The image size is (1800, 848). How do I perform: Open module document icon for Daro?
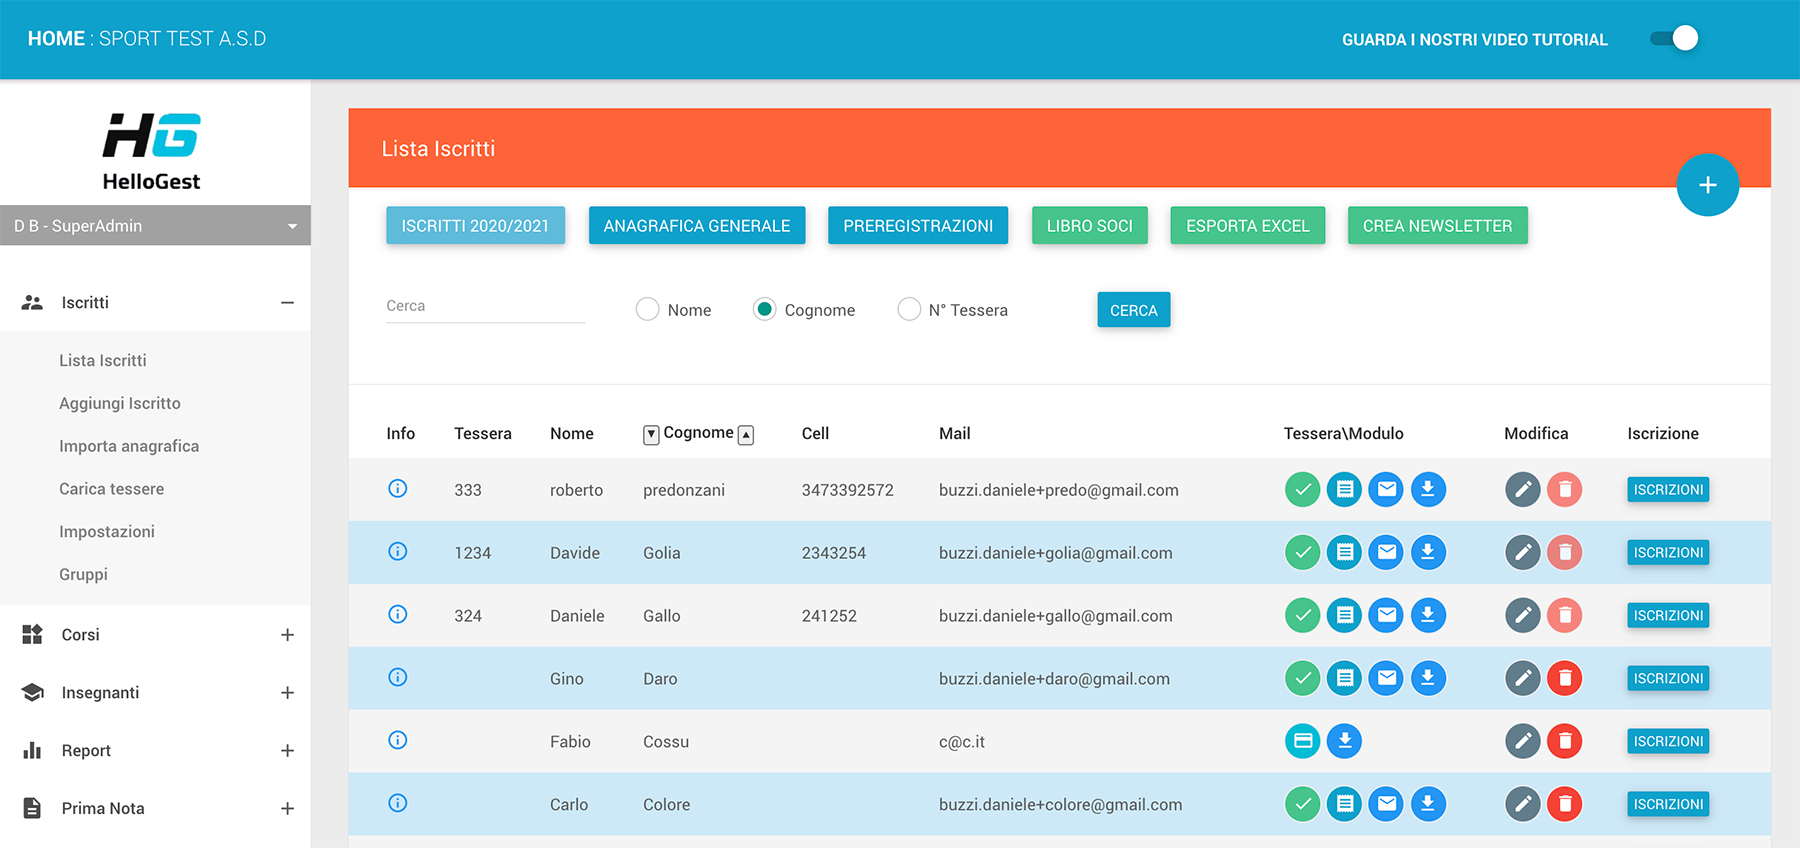pyautogui.click(x=1344, y=678)
